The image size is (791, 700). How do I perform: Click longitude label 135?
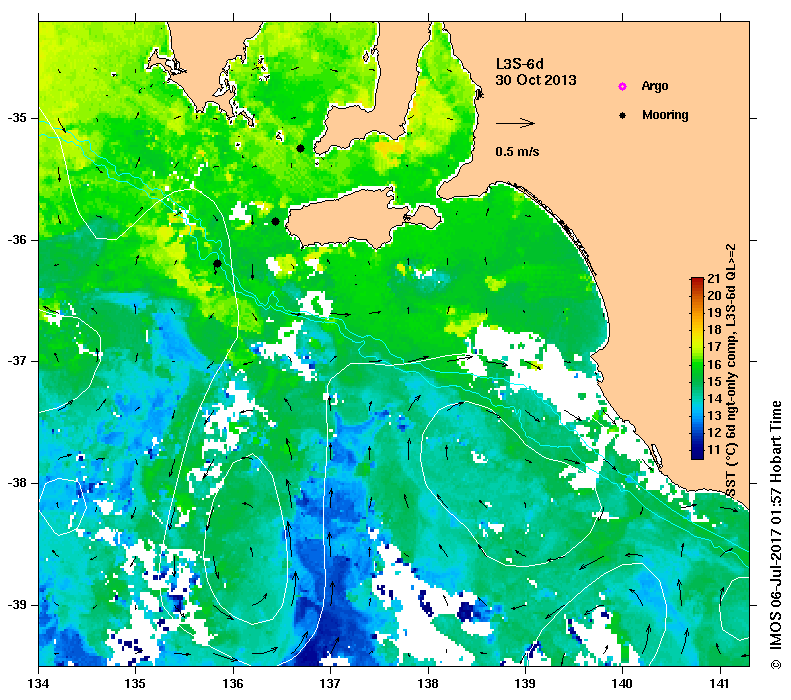[x=136, y=684]
